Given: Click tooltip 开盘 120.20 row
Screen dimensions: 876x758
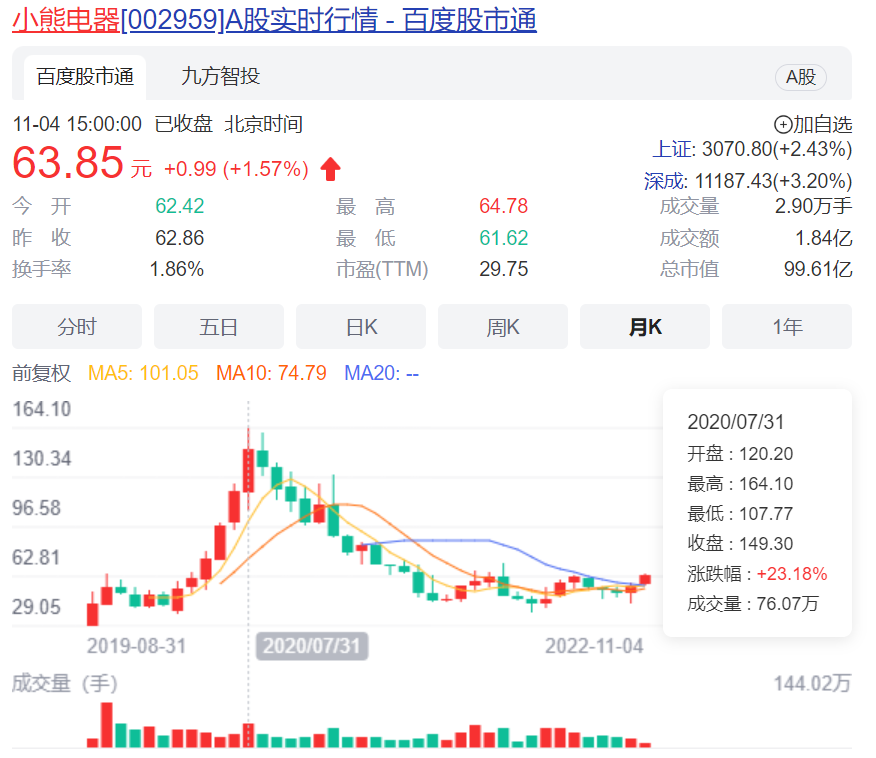Looking at the screenshot, I should [x=740, y=454].
